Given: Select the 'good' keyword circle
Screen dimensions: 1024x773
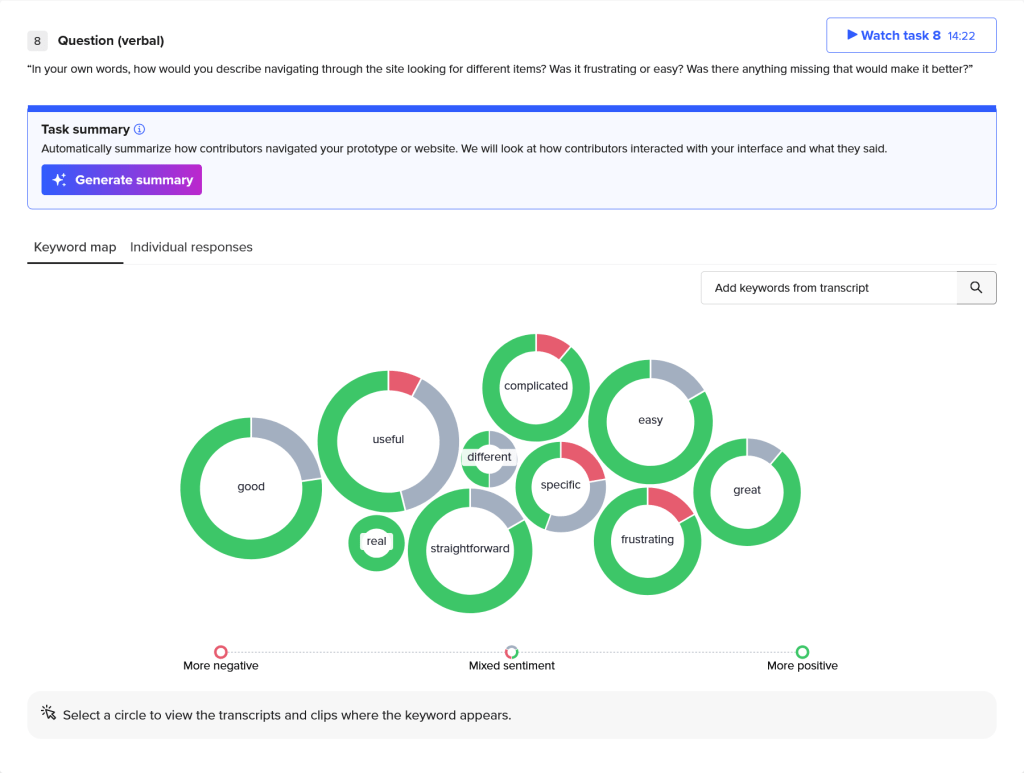Looking at the screenshot, I should point(251,487).
